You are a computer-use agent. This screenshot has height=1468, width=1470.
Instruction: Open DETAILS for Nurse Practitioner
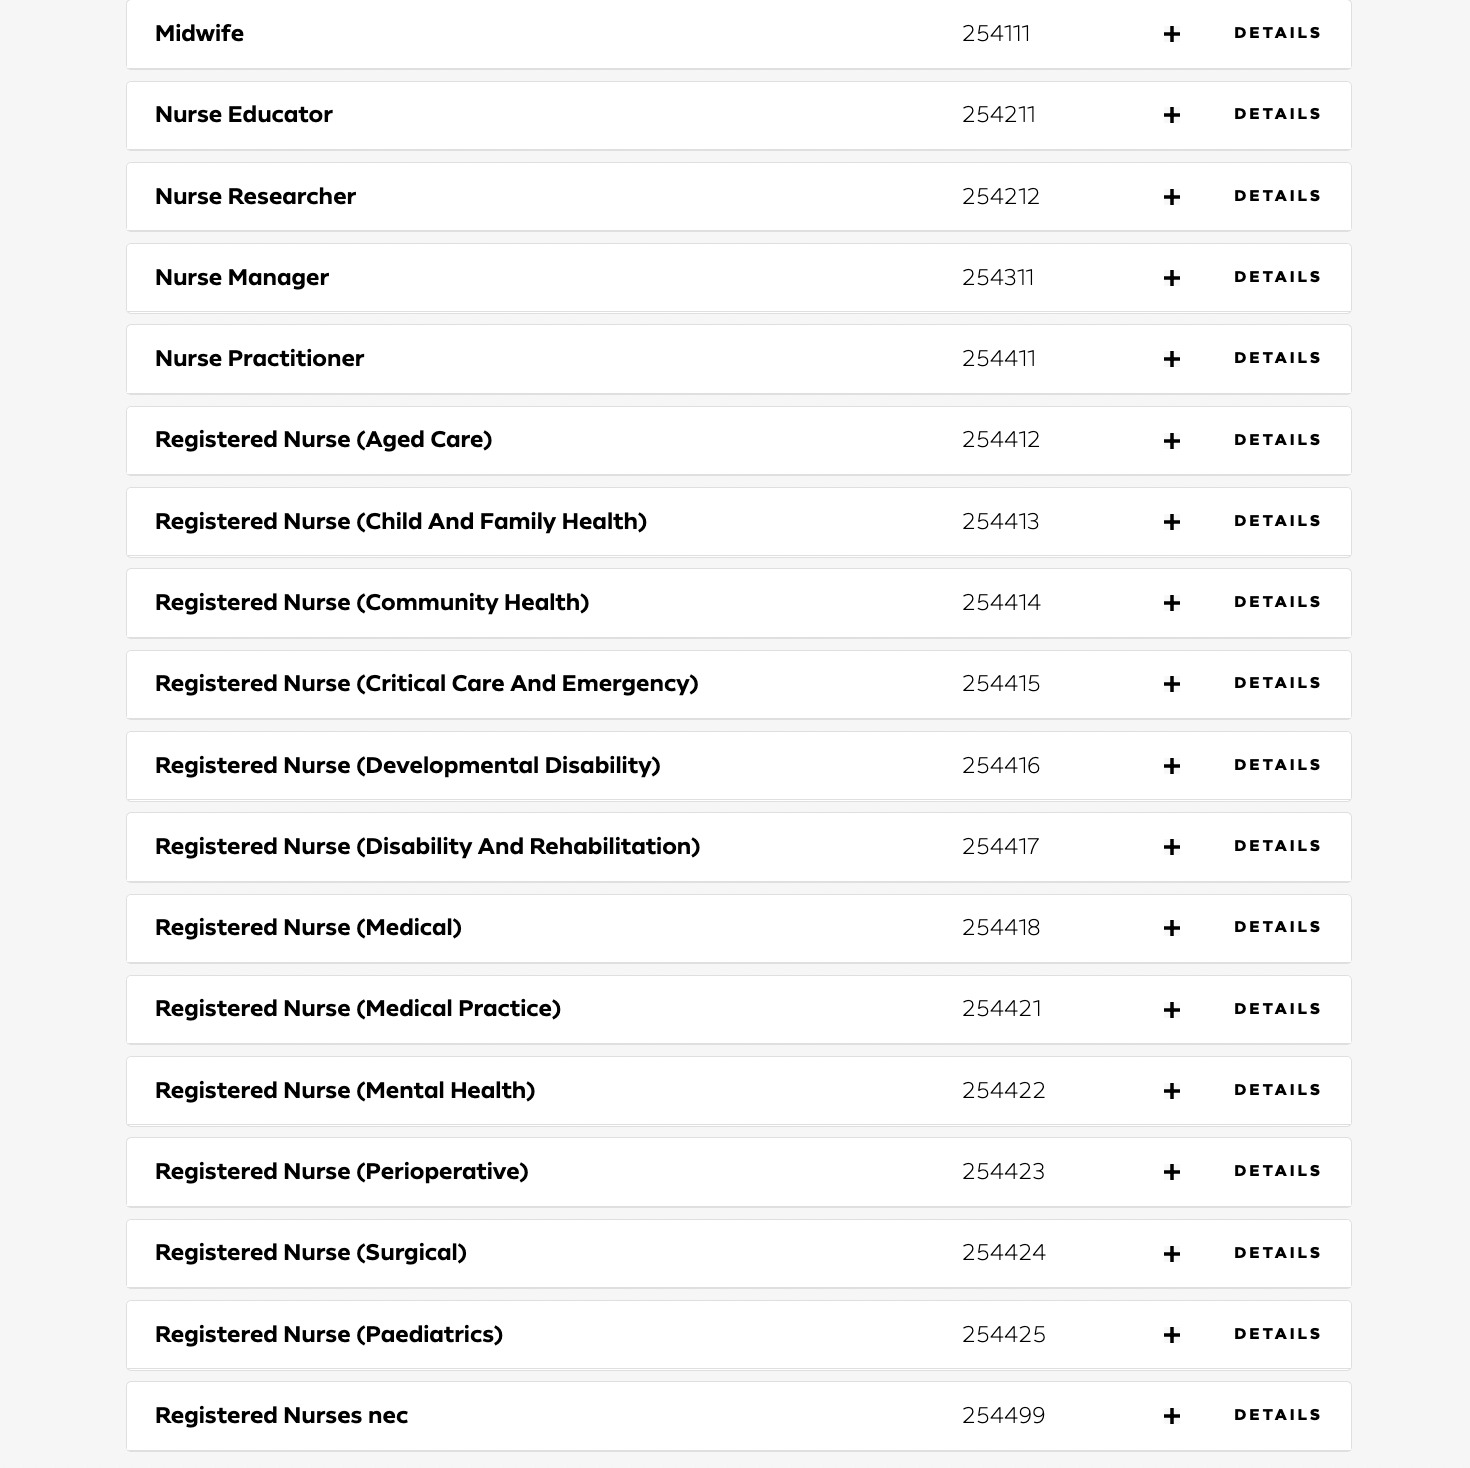(x=1277, y=359)
